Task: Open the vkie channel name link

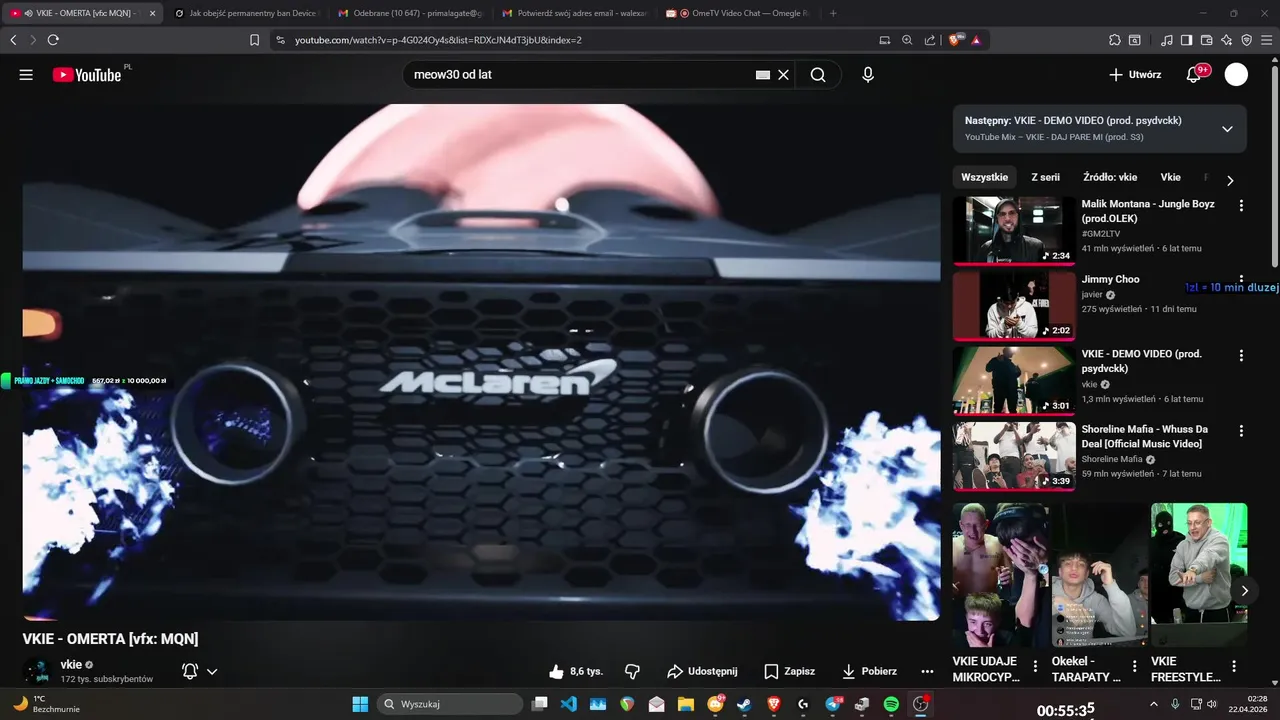Action: (71, 664)
